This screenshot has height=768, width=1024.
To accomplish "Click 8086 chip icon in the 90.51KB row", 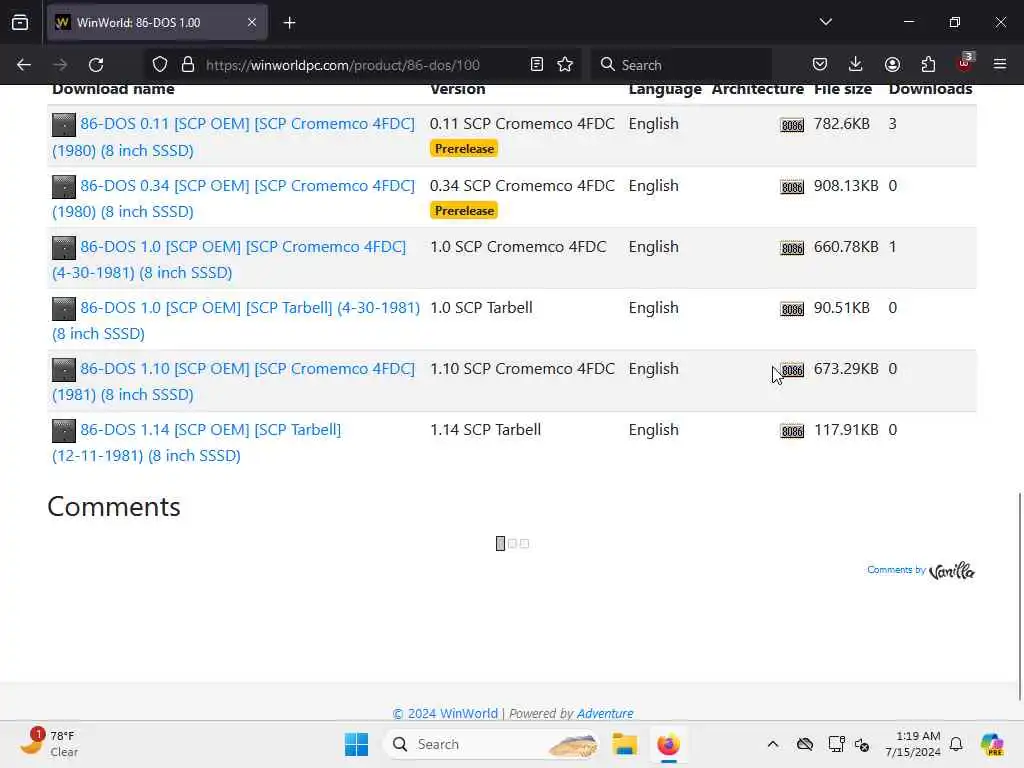I will tap(792, 309).
